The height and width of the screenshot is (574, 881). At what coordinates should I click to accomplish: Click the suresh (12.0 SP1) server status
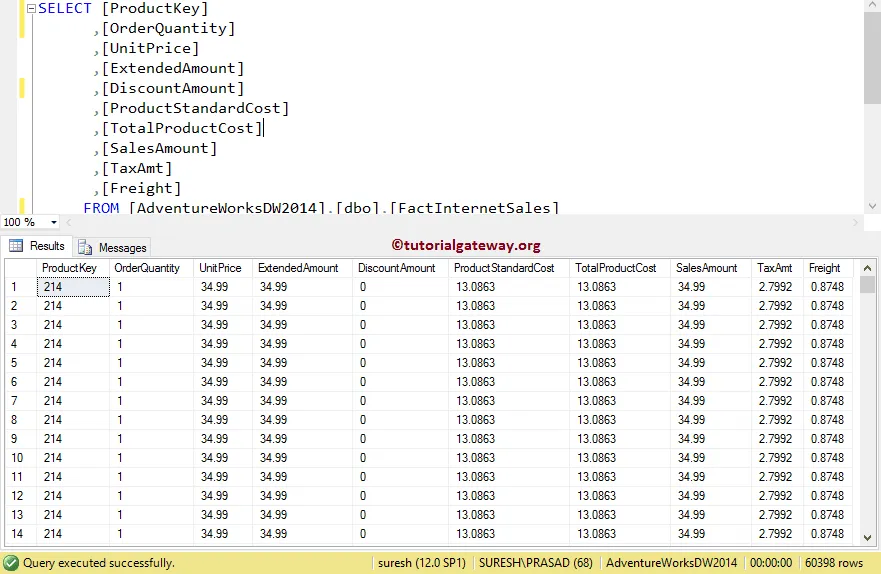tap(421, 563)
